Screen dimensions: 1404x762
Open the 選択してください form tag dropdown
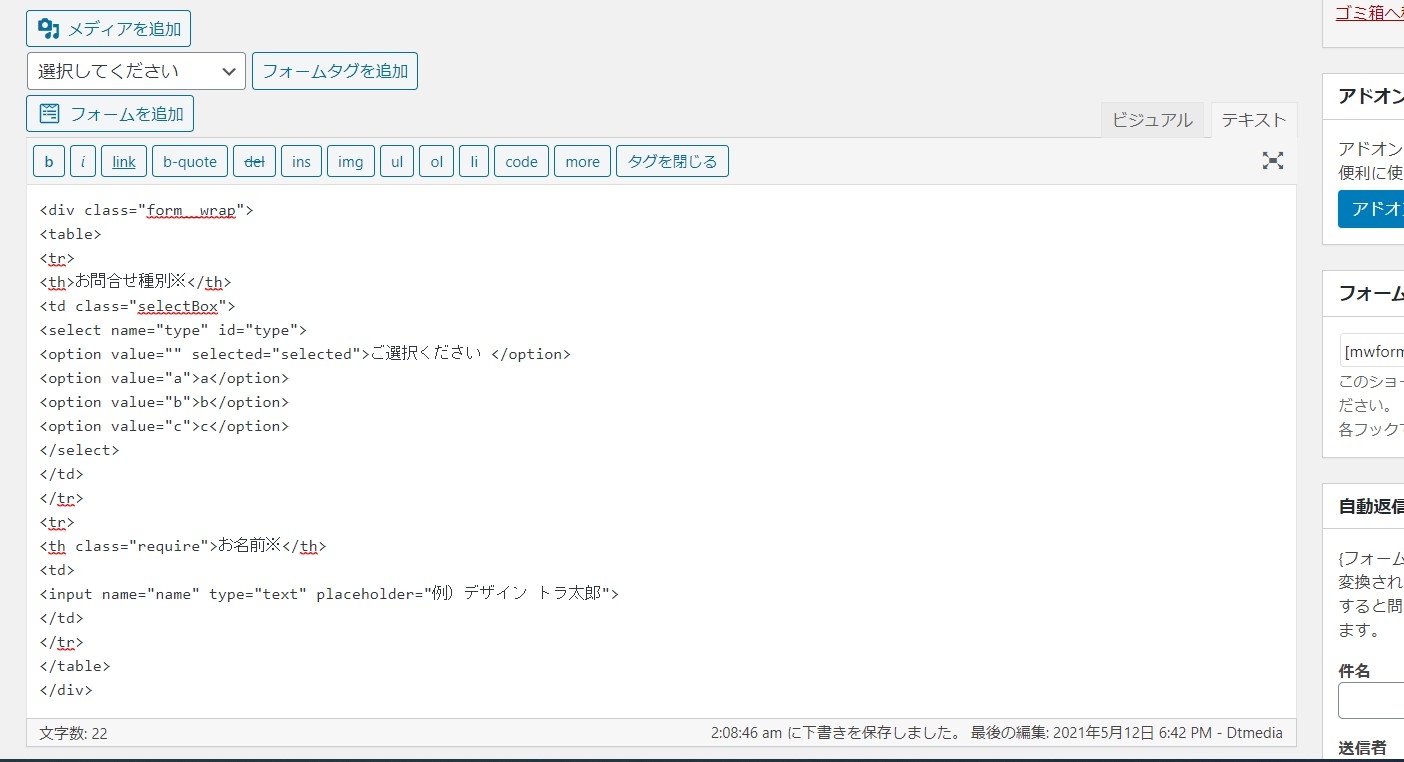pos(136,71)
